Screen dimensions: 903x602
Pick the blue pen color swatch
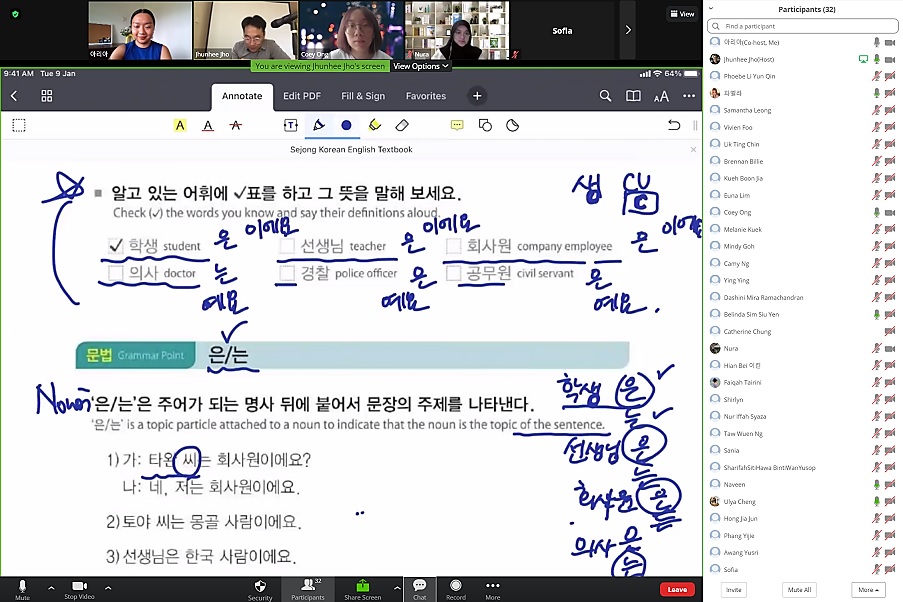pos(346,125)
